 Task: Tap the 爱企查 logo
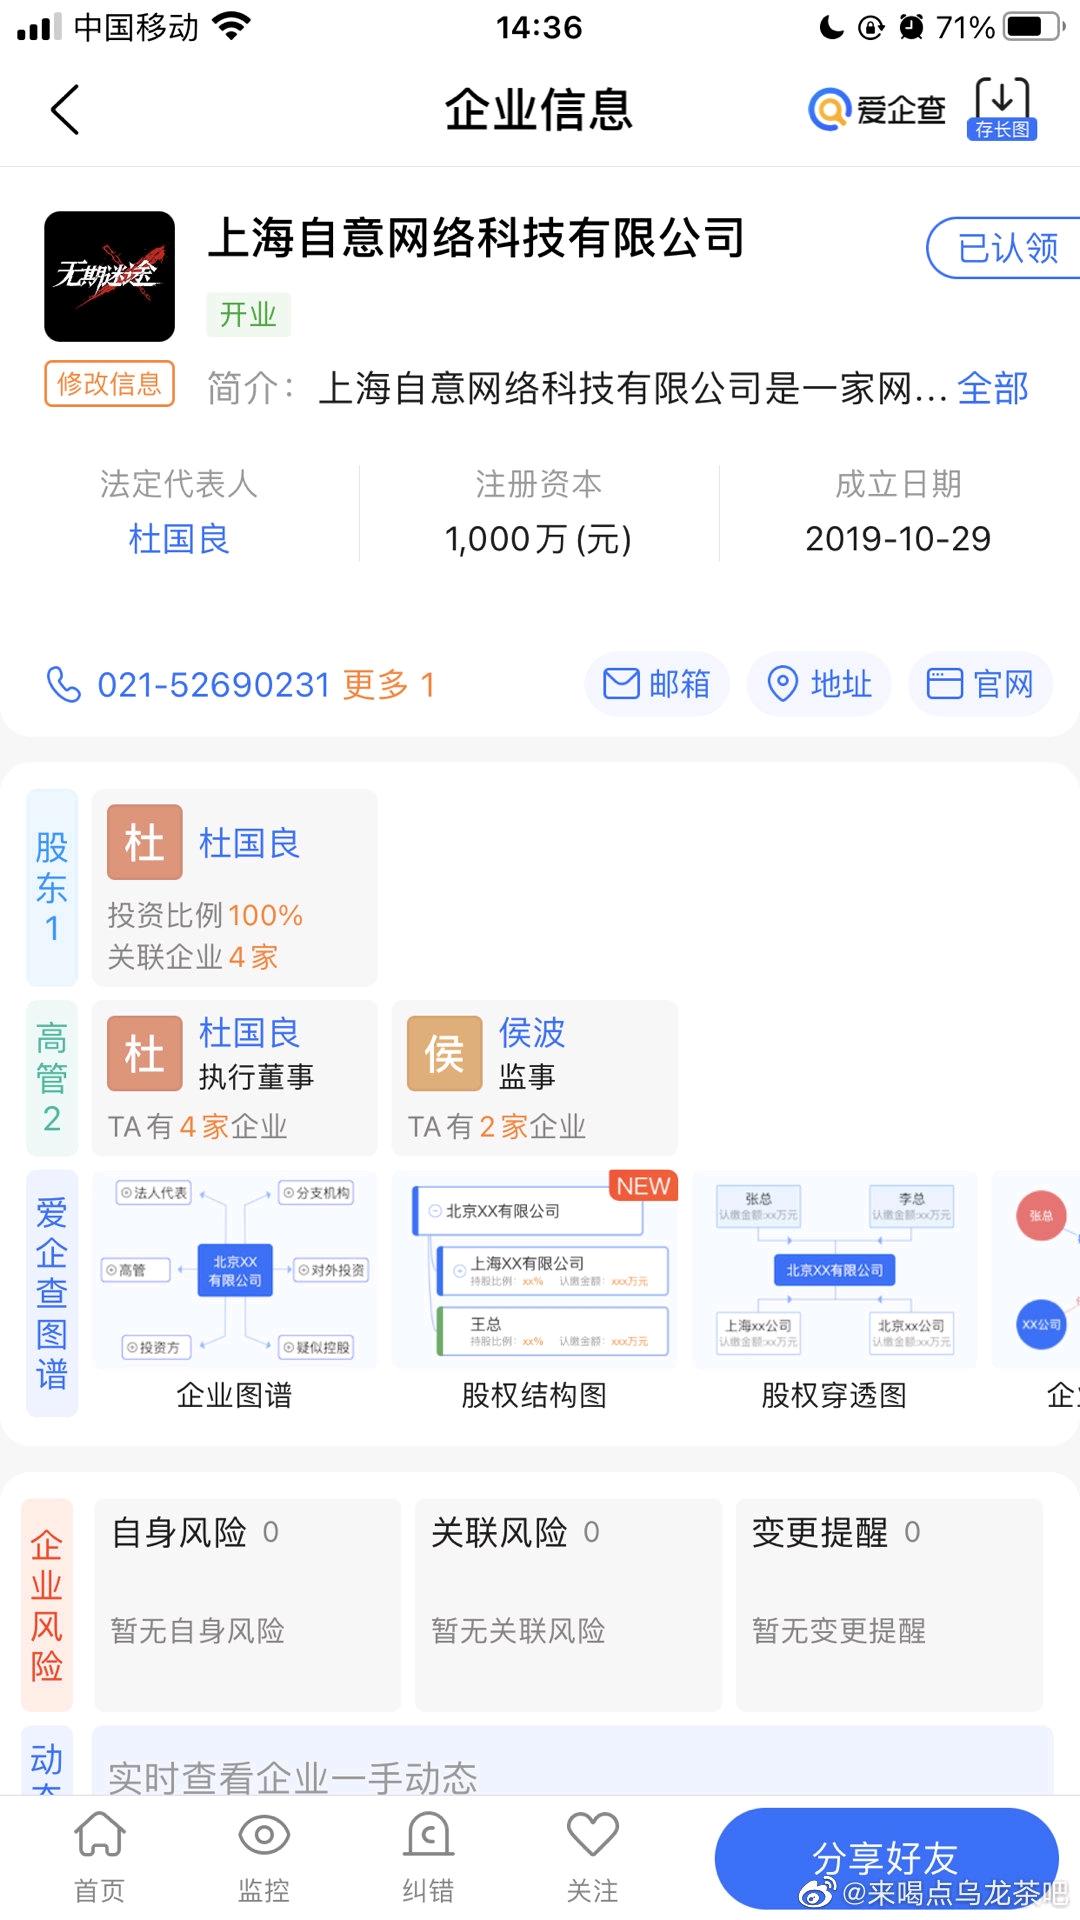coord(877,109)
